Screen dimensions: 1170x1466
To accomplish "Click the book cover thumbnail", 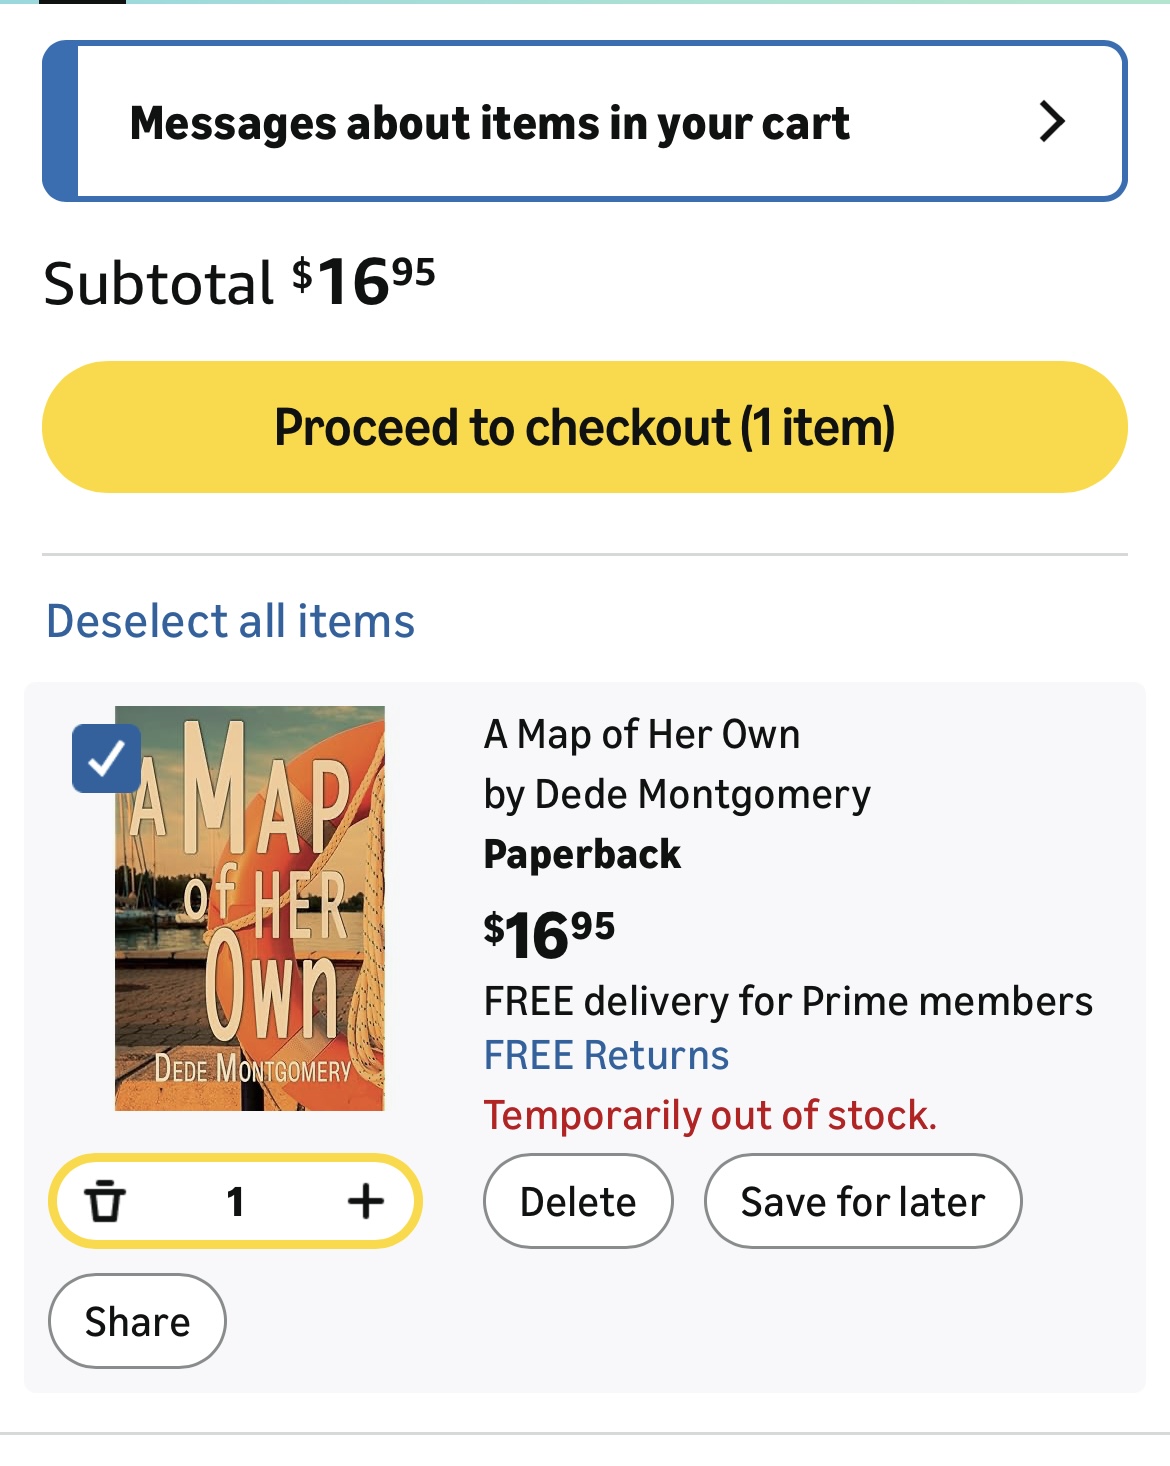I will 249,908.
